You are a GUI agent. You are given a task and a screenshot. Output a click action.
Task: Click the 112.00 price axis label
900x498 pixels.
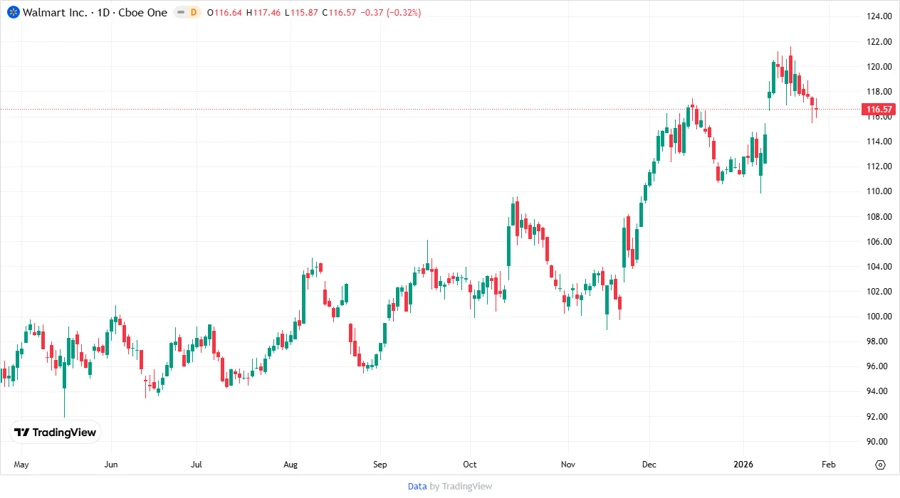[x=879, y=166]
